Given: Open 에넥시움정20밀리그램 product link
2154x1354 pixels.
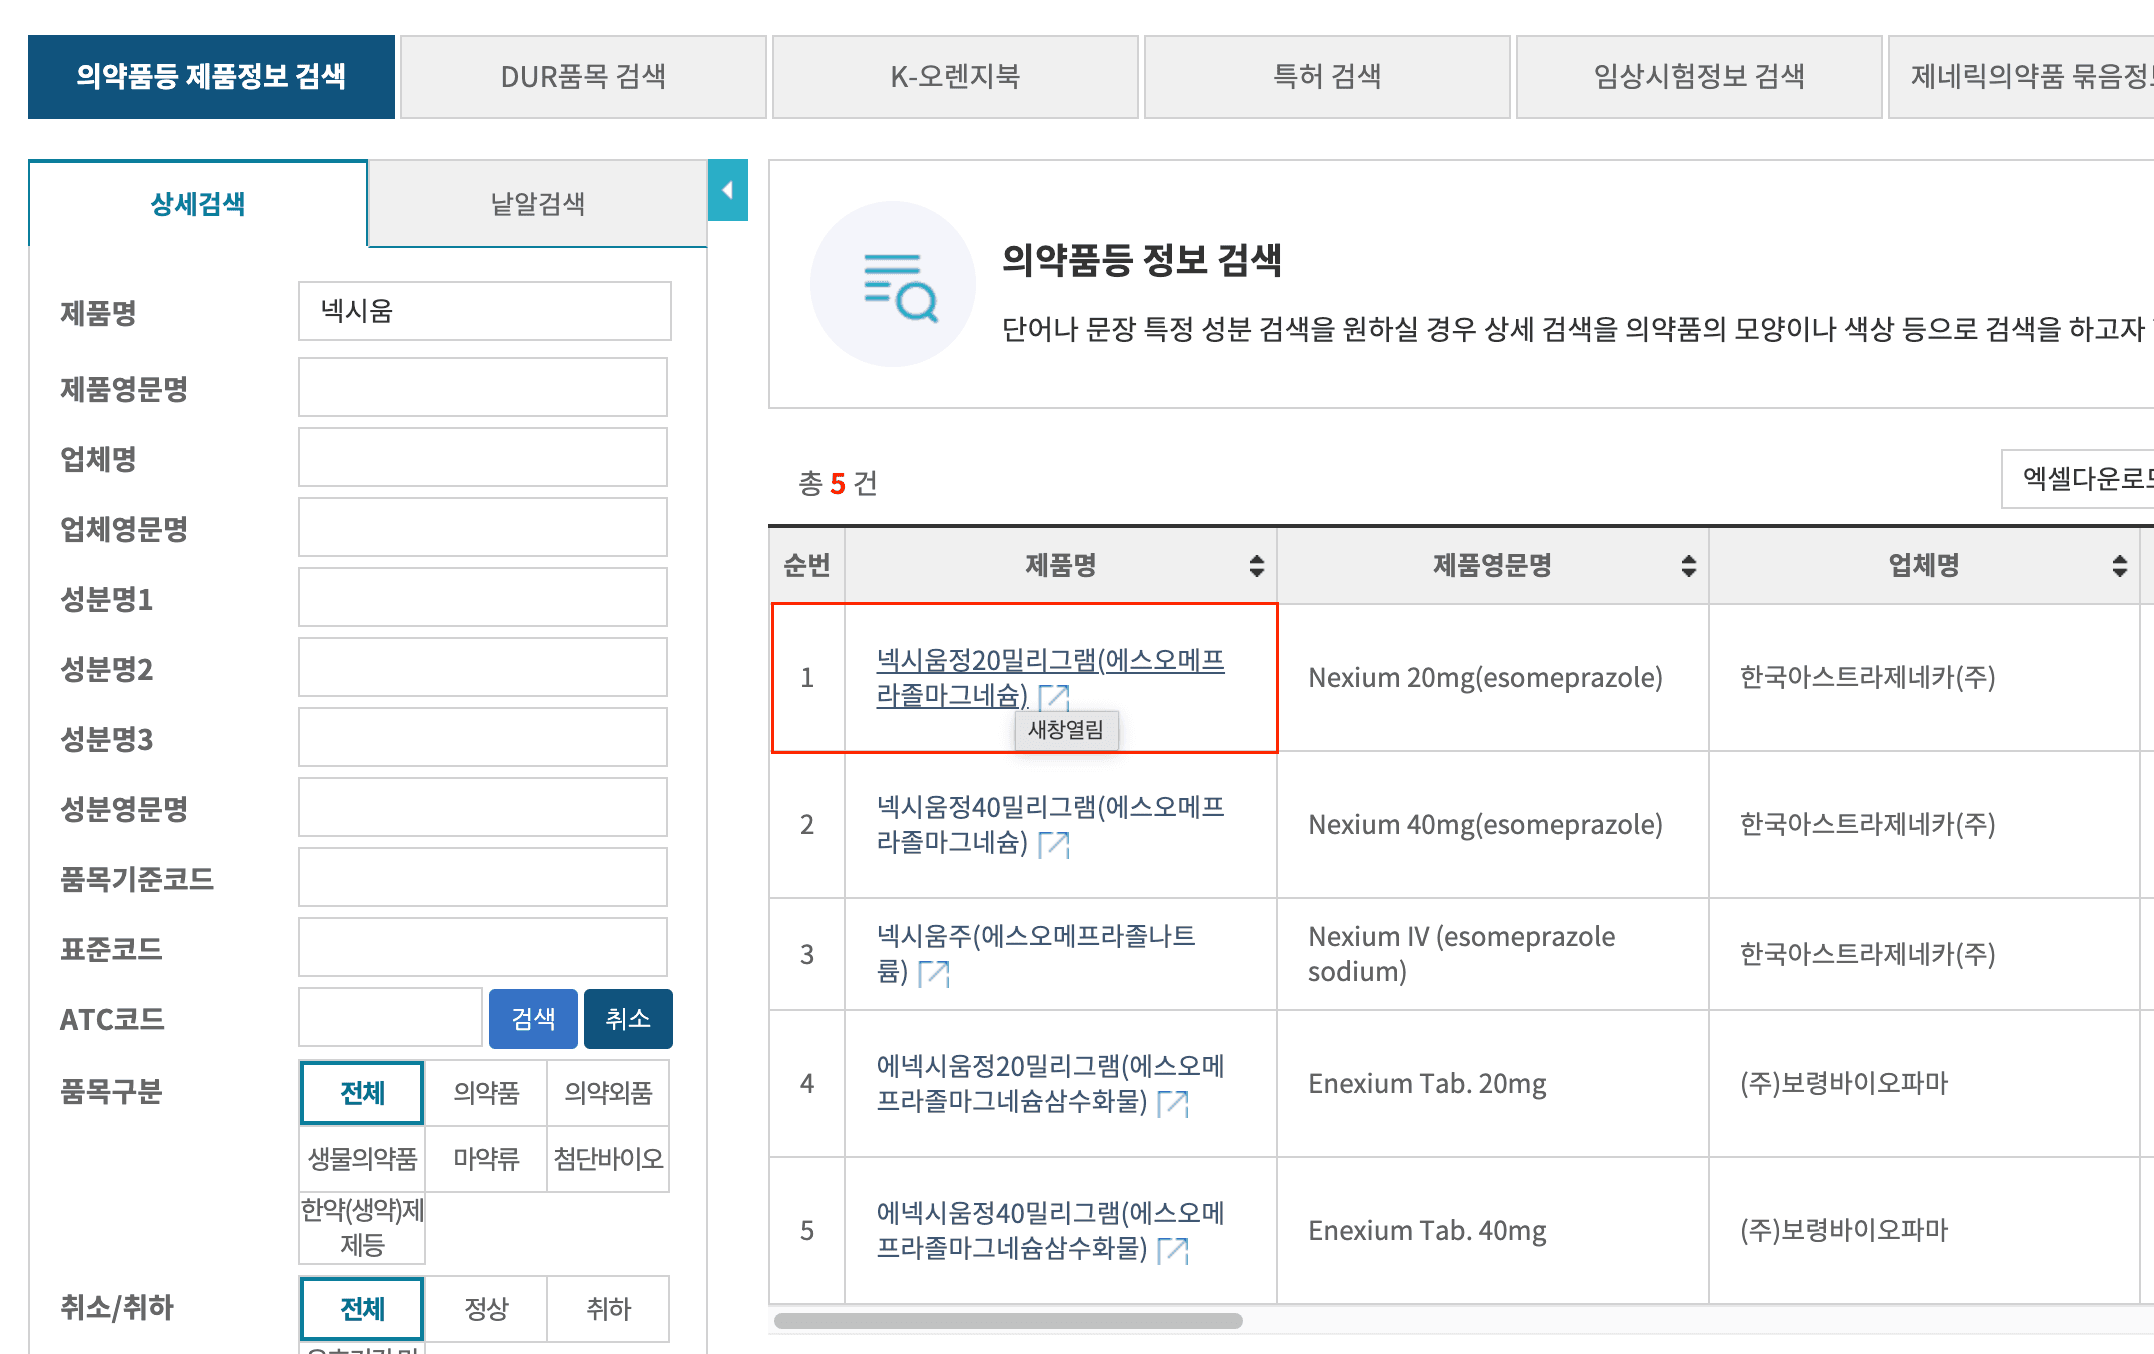Looking at the screenshot, I should 1050,1083.
